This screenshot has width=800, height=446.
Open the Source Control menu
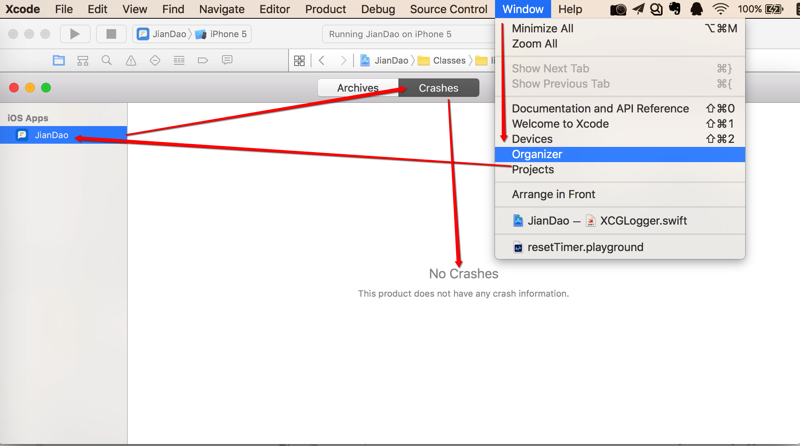point(448,9)
